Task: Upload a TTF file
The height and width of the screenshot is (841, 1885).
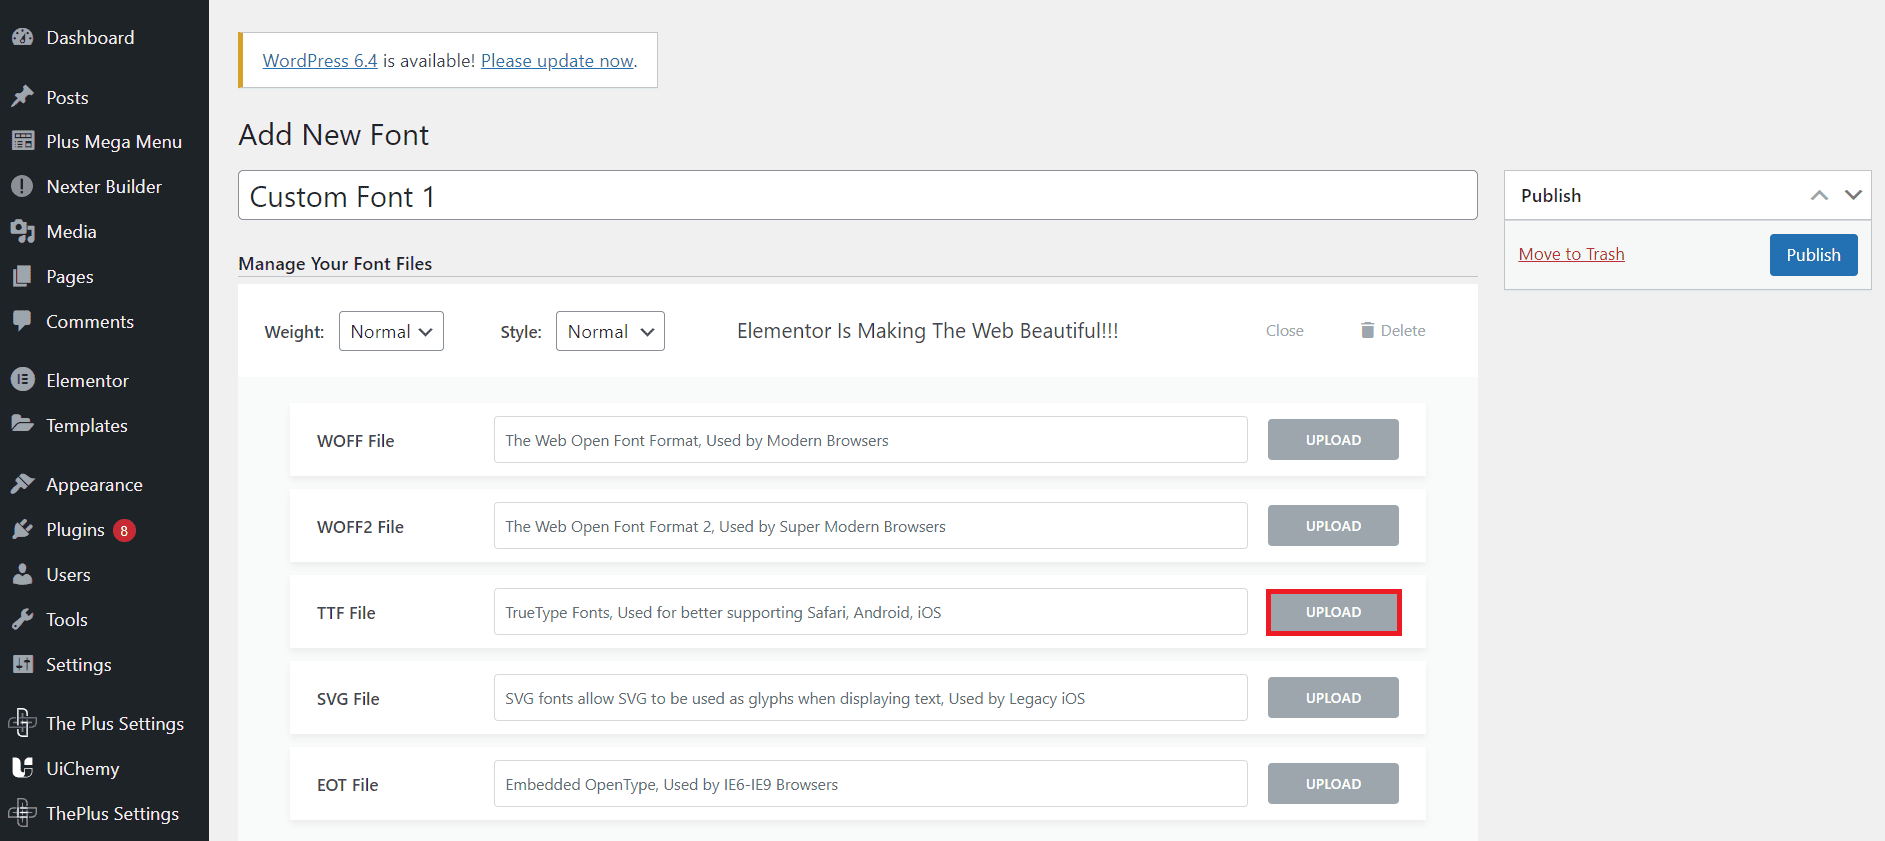Action: 1333,612
